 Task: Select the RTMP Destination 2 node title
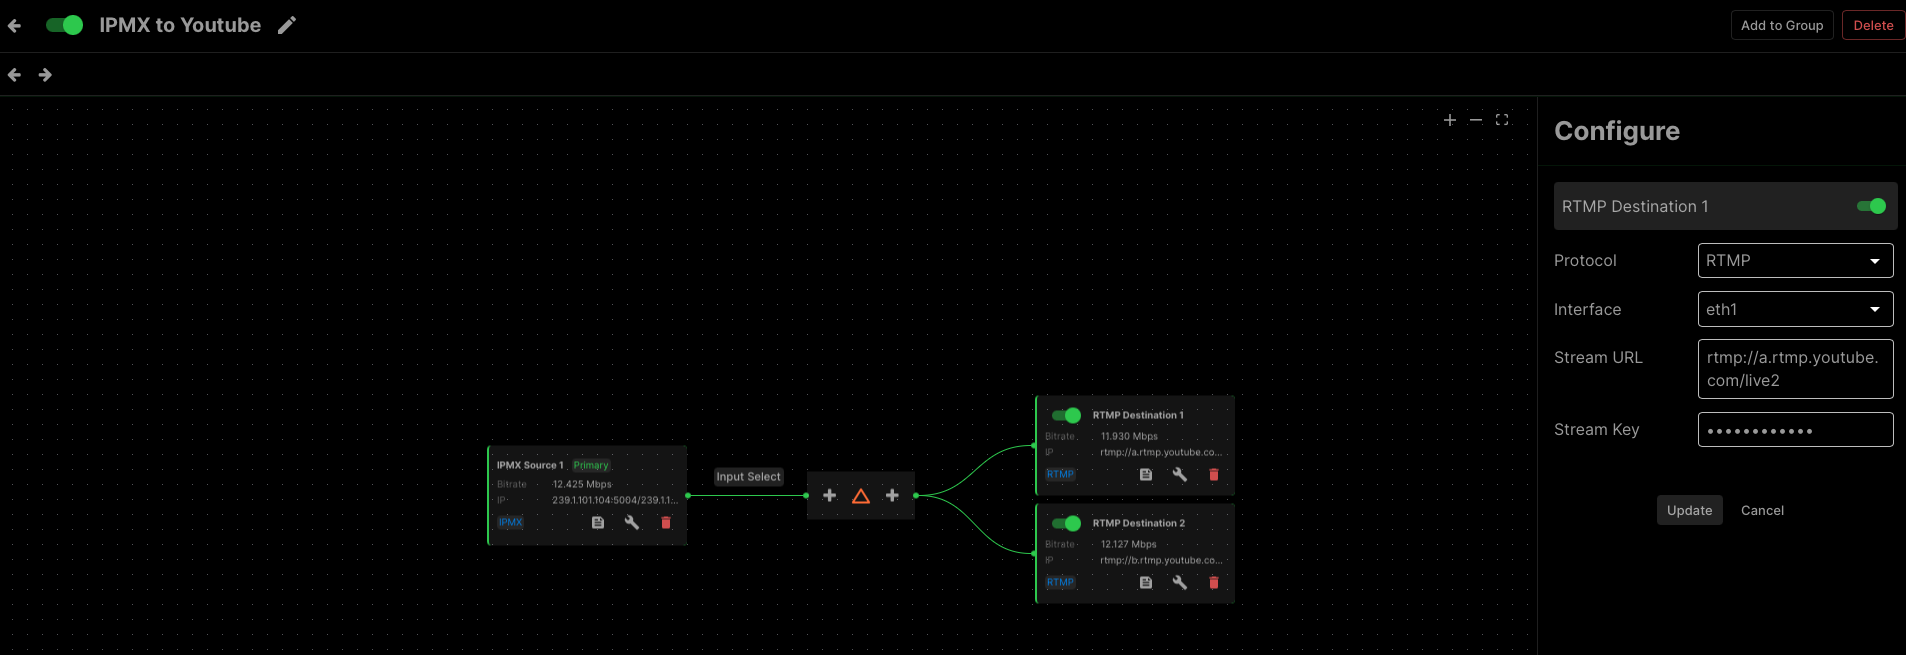pos(1138,523)
